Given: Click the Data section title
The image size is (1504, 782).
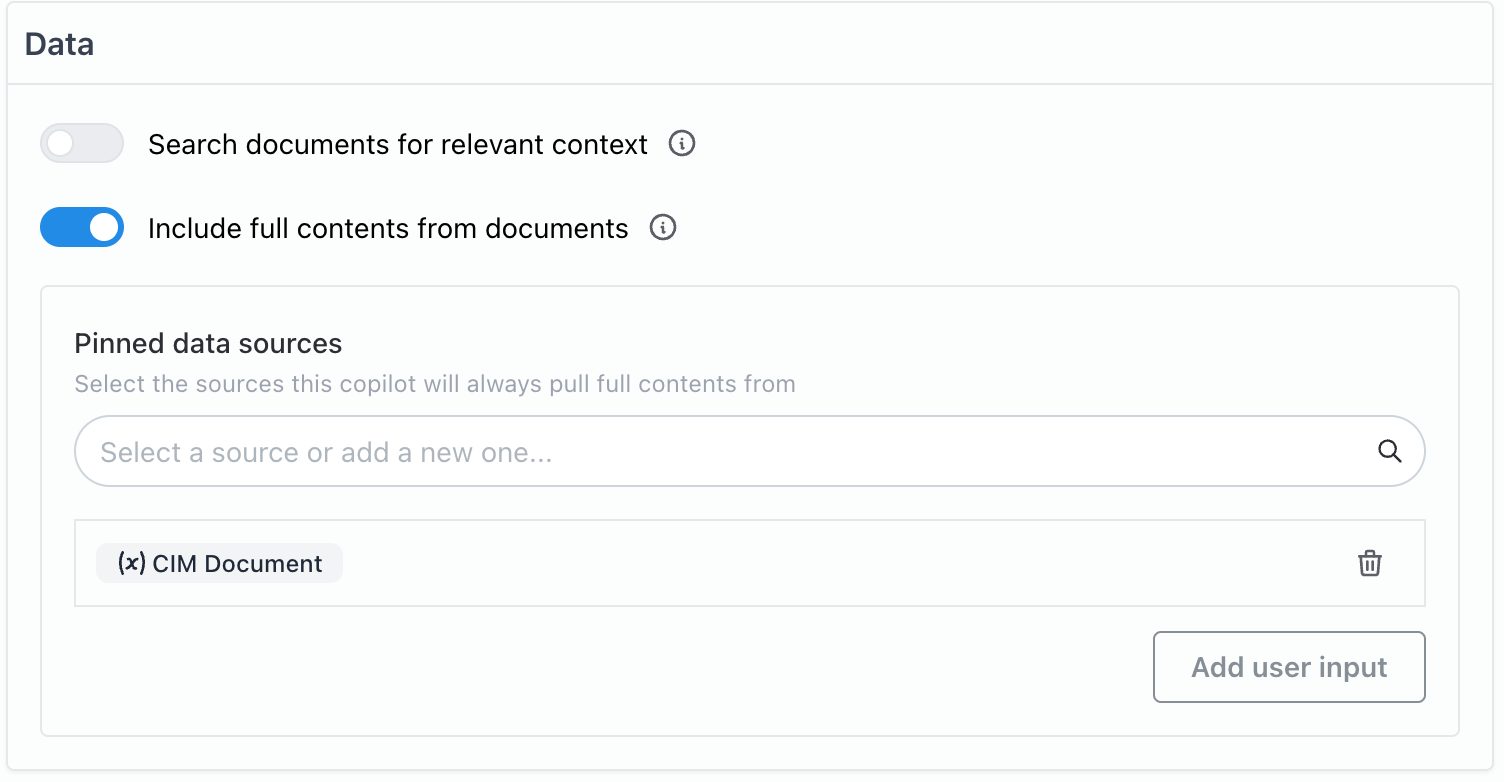Looking at the screenshot, I should coord(59,44).
